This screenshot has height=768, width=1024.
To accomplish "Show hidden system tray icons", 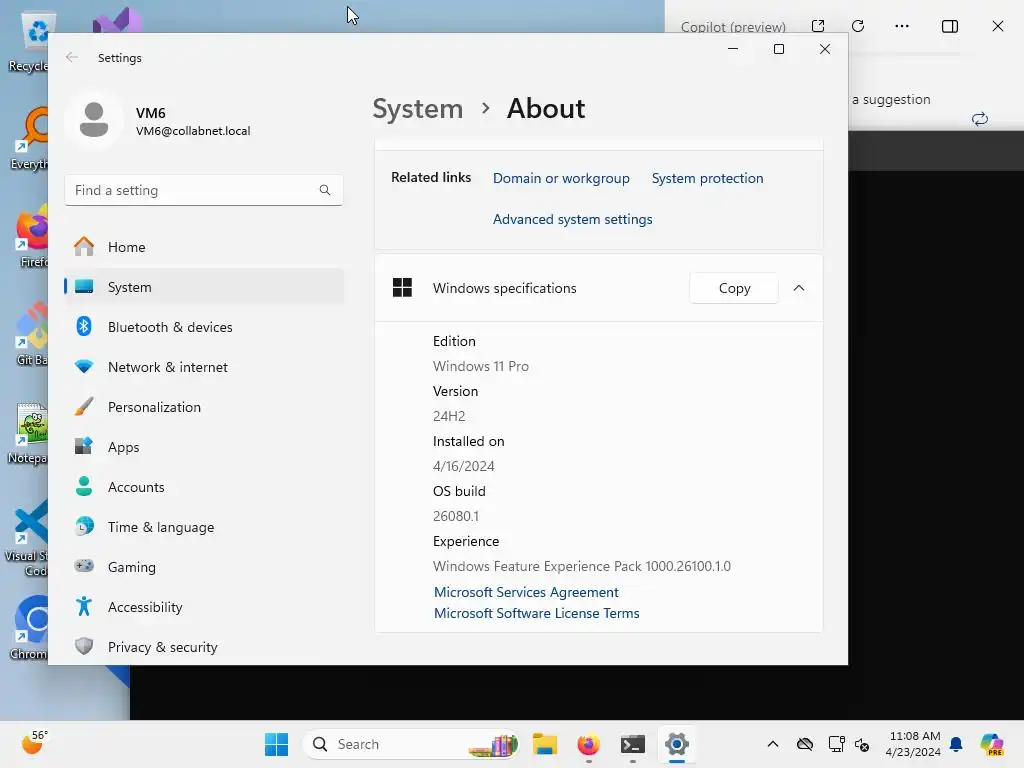I will click(773, 744).
